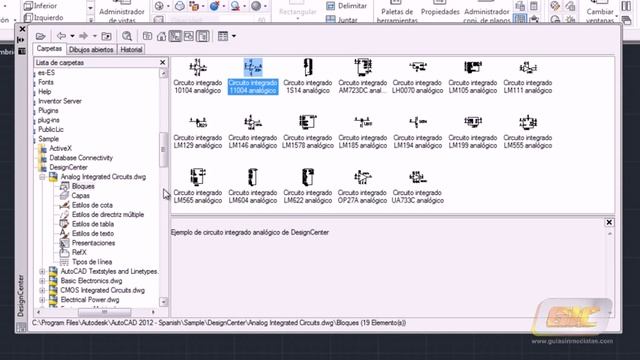Switch to the Carpetas tab
640x360 pixels.
point(49,49)
